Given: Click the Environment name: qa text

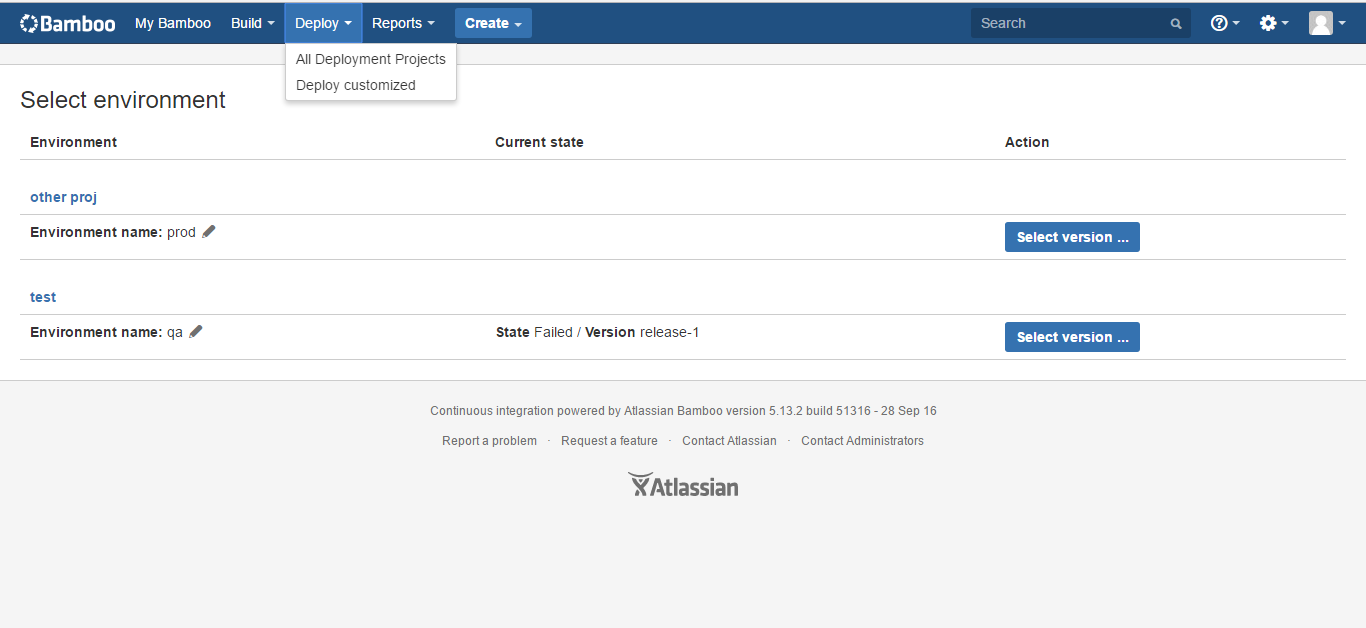Looking at the screenshot, I should pyautogui.click(x=106, y=332).
